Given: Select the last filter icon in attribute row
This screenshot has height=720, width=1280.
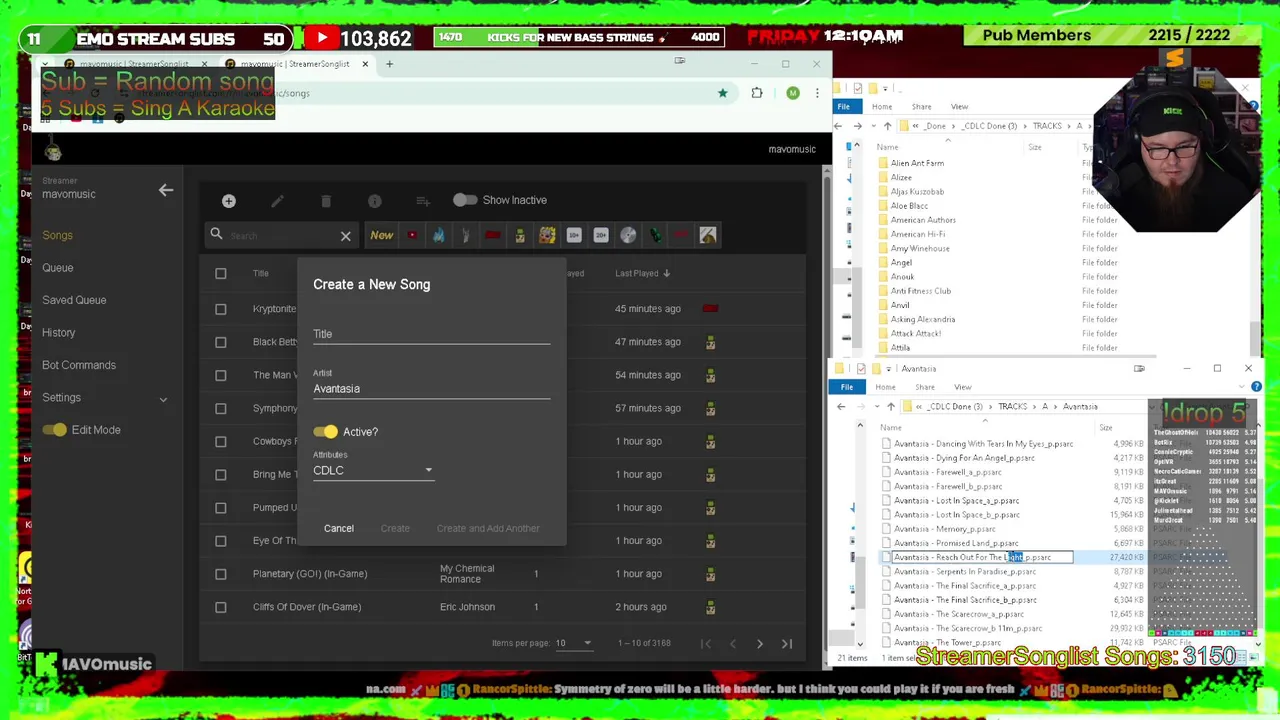Looking at the screenshot, I should 708,235.
